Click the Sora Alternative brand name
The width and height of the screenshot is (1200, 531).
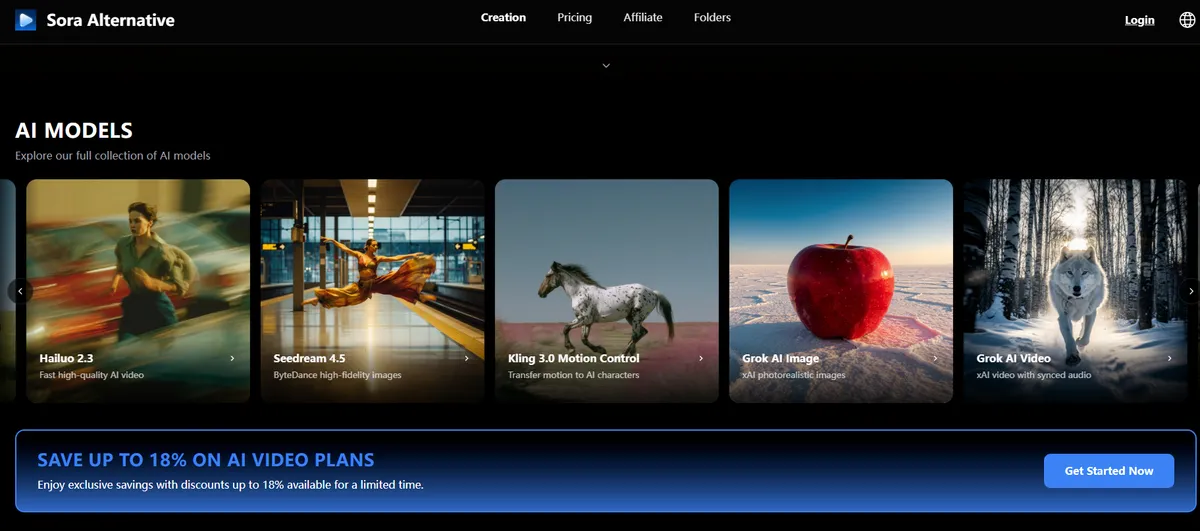[x=110, y=20]
